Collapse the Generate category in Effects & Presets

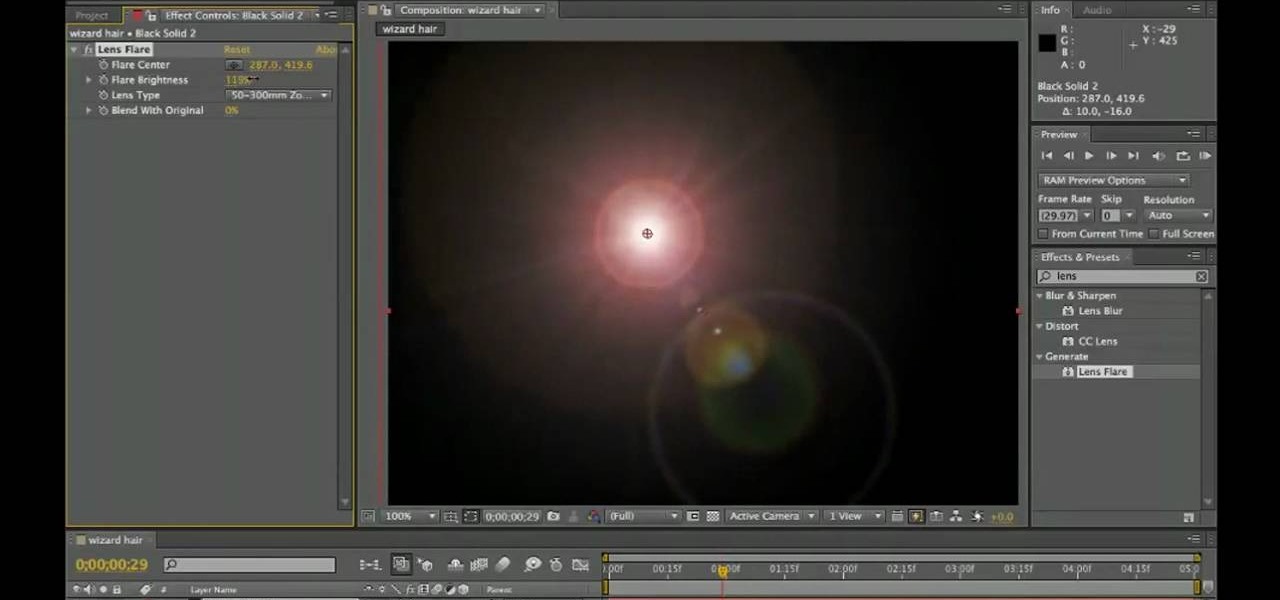pyautogui.click(x=1039, y=356)
